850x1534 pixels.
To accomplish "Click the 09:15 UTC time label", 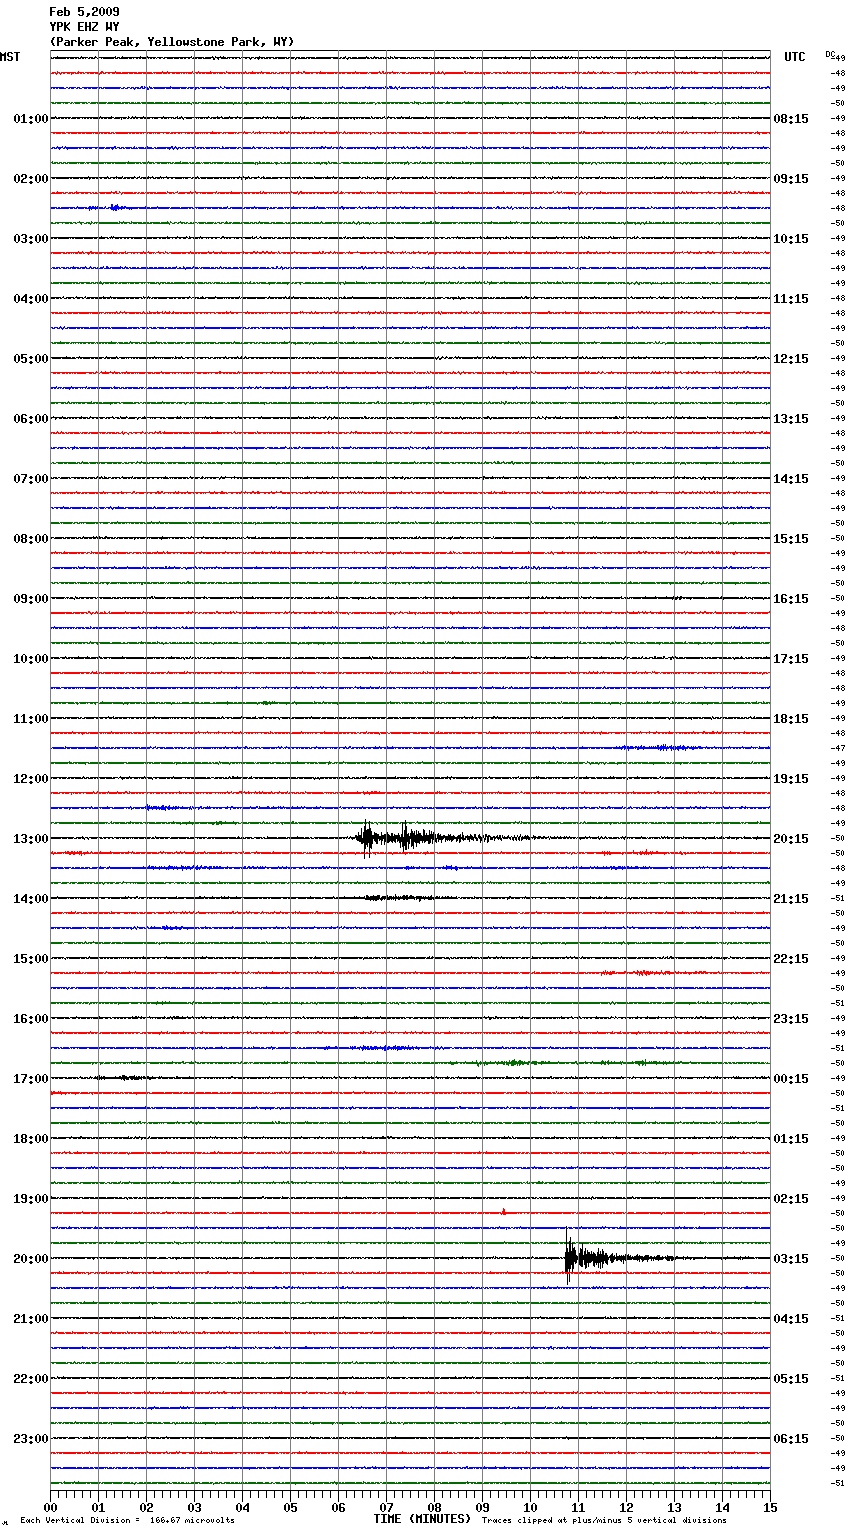I will coord(791,179).
